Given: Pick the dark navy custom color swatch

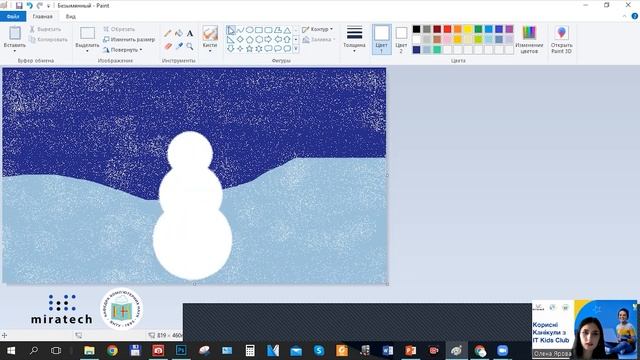Looking at the screenshot, I should [416, 50].
